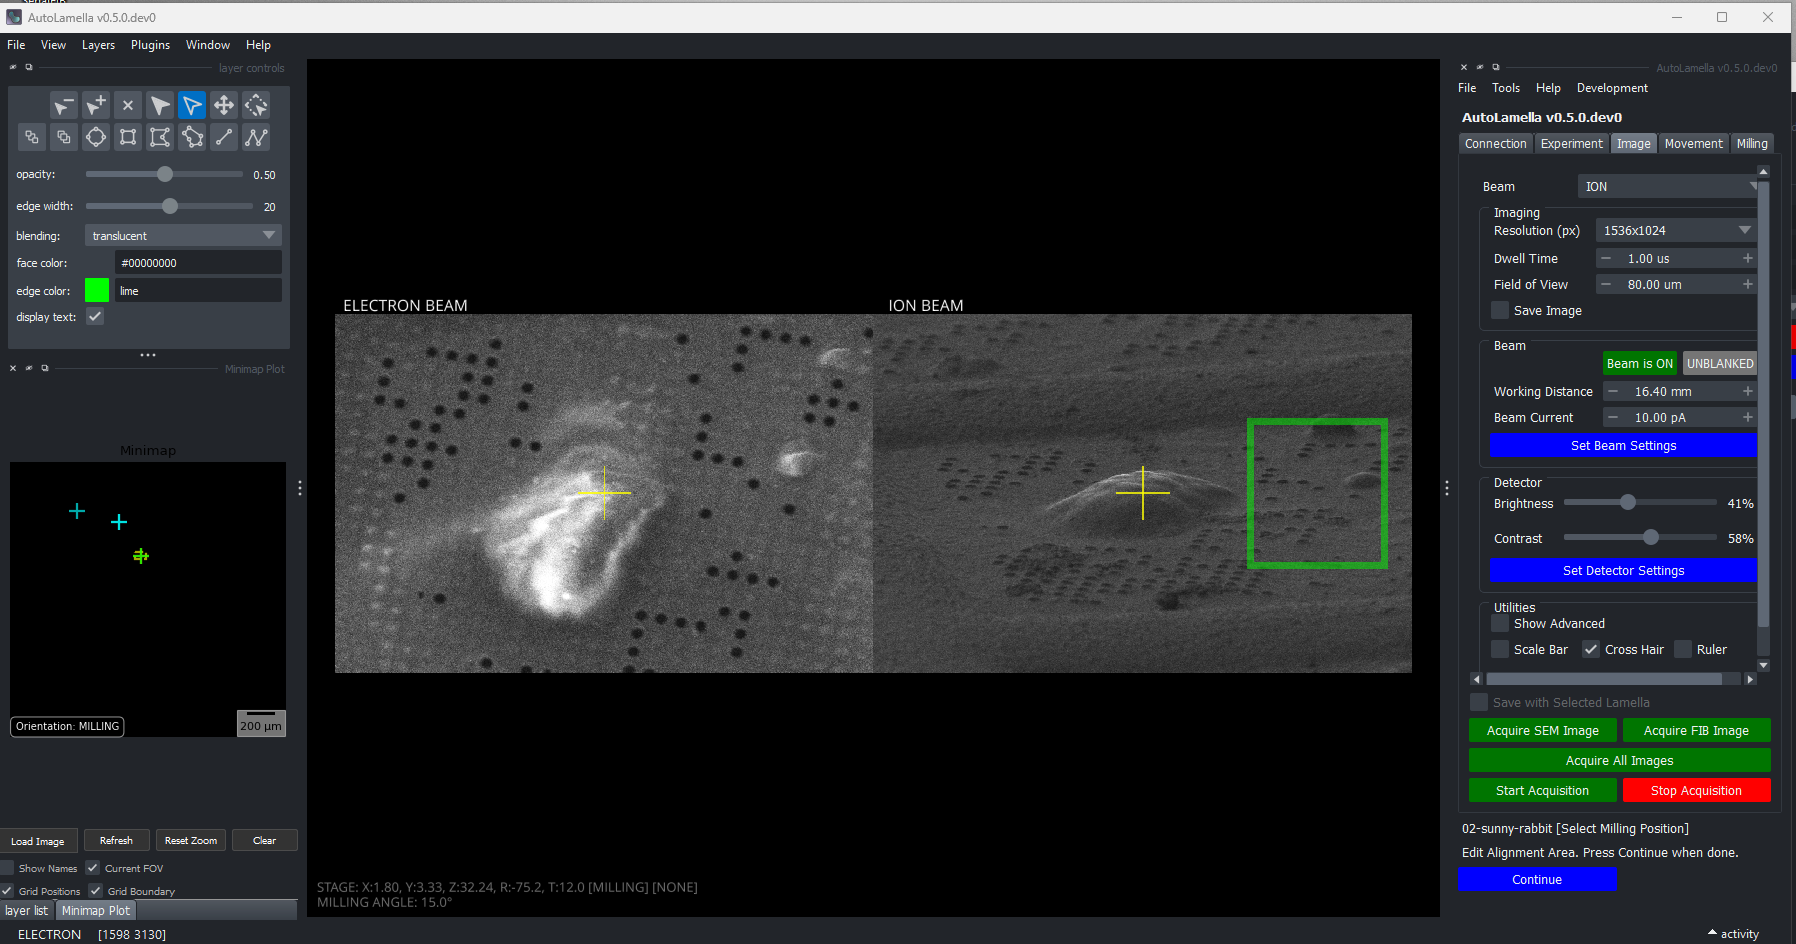Click the lime edge color swatch
Image resolution: width=1796 pixels, height=944 pixels.
coord(97,291)
